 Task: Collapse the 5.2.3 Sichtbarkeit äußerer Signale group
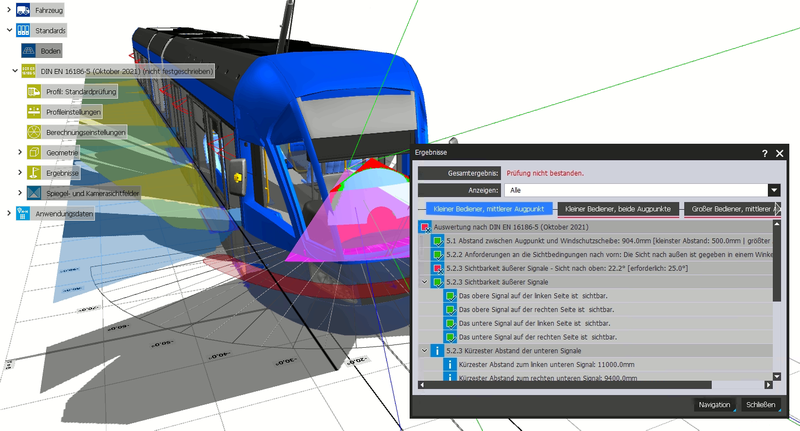pyautogui.click(x=424, y=283)
